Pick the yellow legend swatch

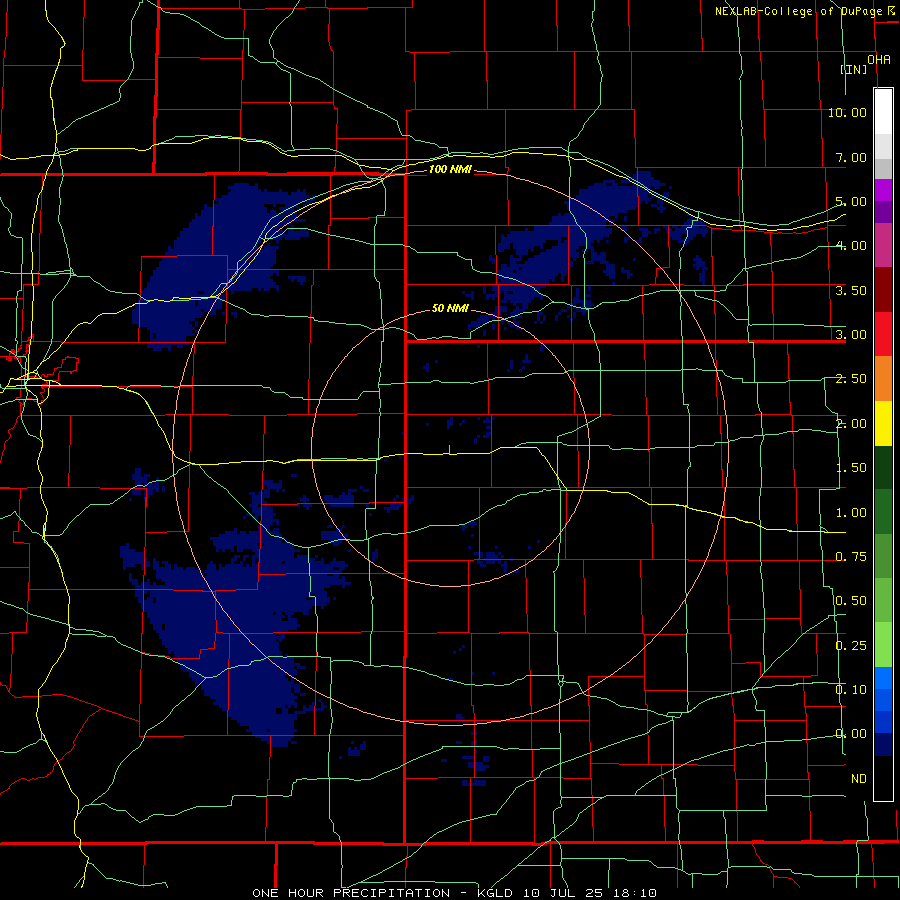point(883,423)
